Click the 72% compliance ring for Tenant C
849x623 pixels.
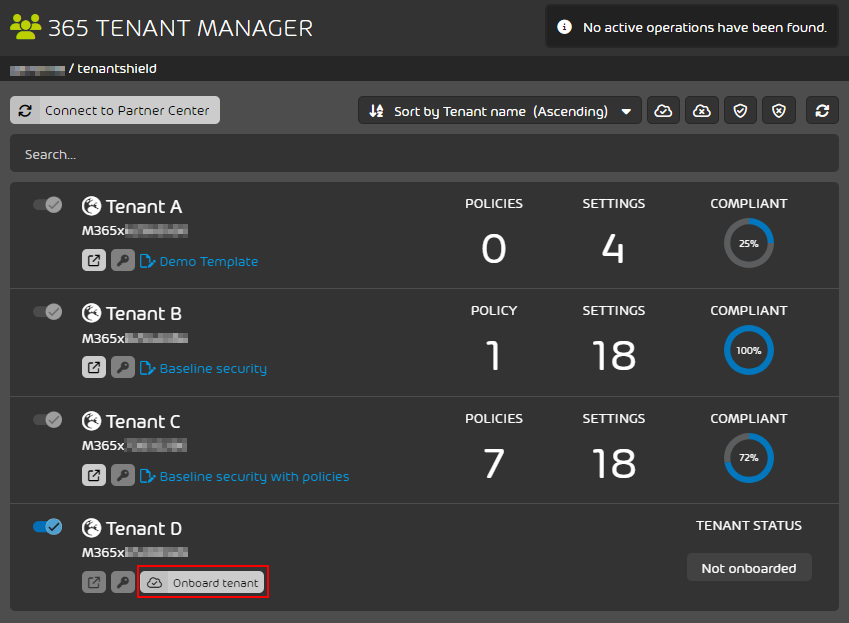749,457
